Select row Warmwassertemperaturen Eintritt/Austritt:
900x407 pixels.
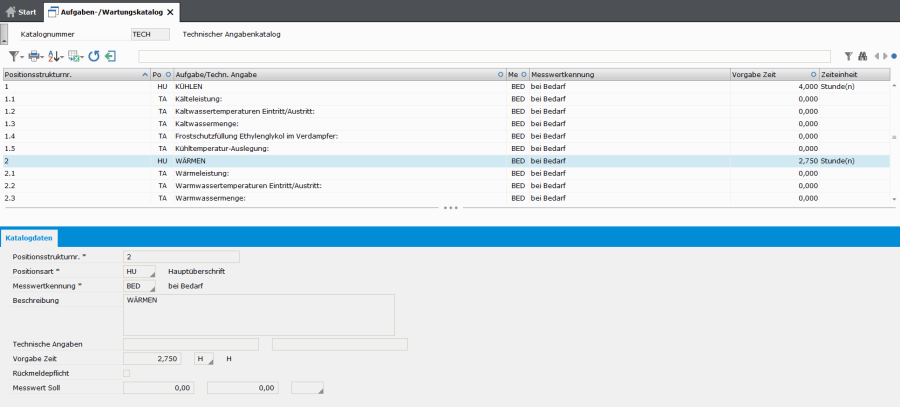[x=447, y=186]
